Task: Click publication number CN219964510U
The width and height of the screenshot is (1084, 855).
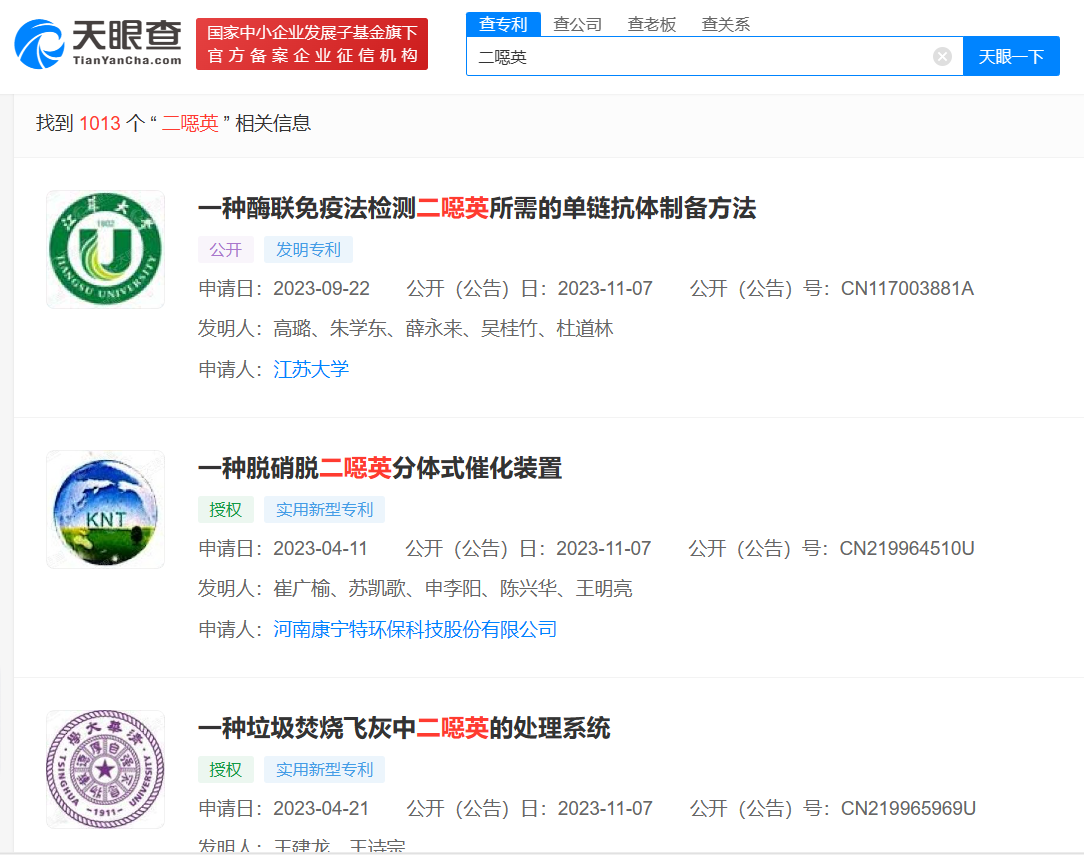Action: pos(907,548)
